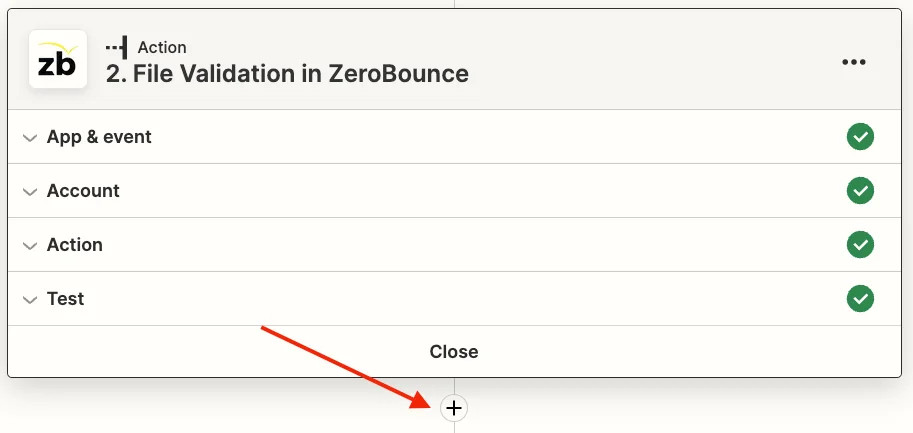
Task: Click the green checkmark on Account row
Action: click(860, 191)
